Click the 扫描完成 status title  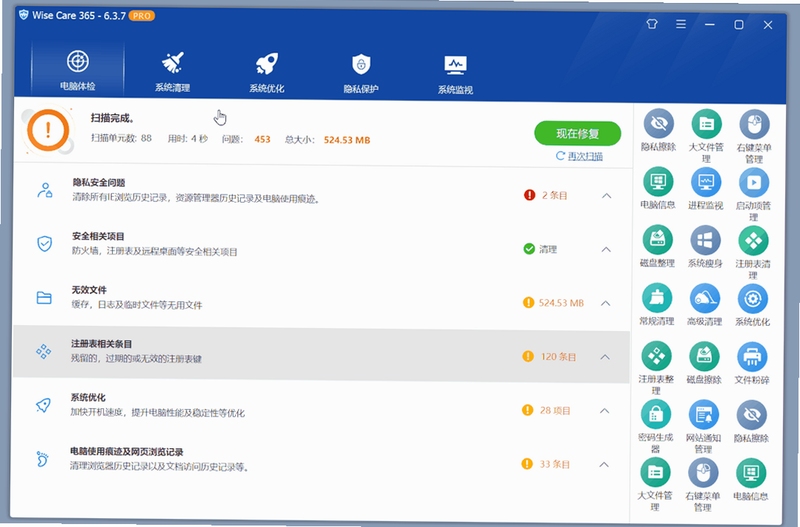[112, 118]
